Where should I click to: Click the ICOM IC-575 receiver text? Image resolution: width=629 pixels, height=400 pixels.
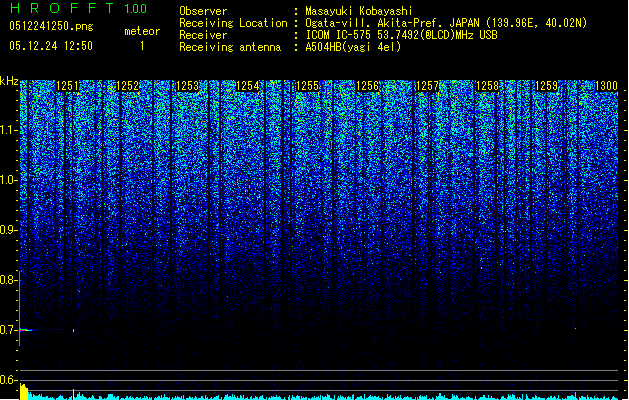401,35
